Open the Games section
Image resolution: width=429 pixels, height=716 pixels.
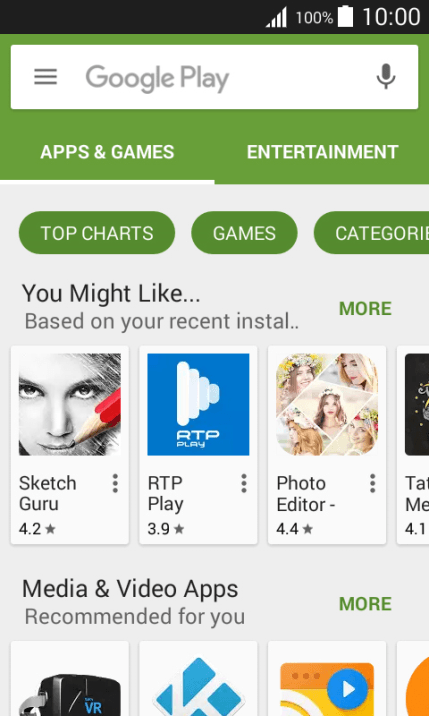pyautogui.click(x=244, y=233)
